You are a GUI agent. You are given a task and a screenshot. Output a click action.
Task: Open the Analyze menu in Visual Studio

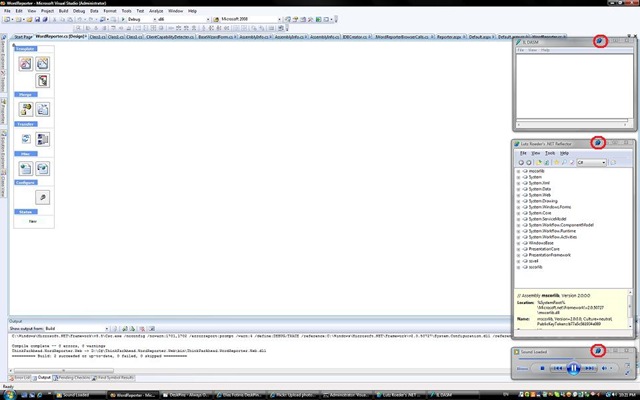click(156, 11)
